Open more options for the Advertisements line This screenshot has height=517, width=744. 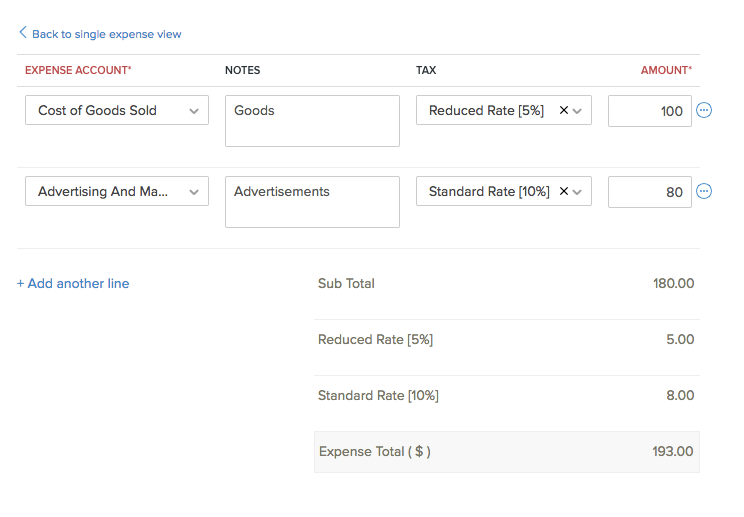point(704,191)
